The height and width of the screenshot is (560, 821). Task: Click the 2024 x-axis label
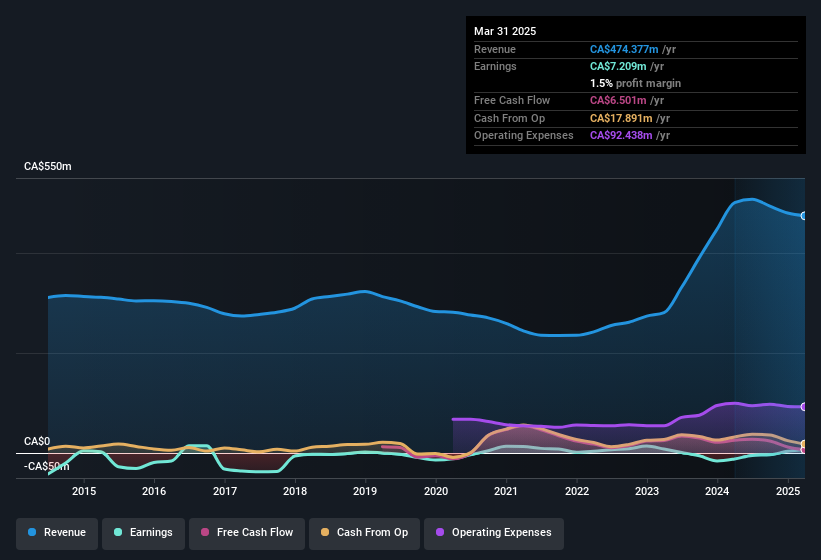tap(717, 491)
